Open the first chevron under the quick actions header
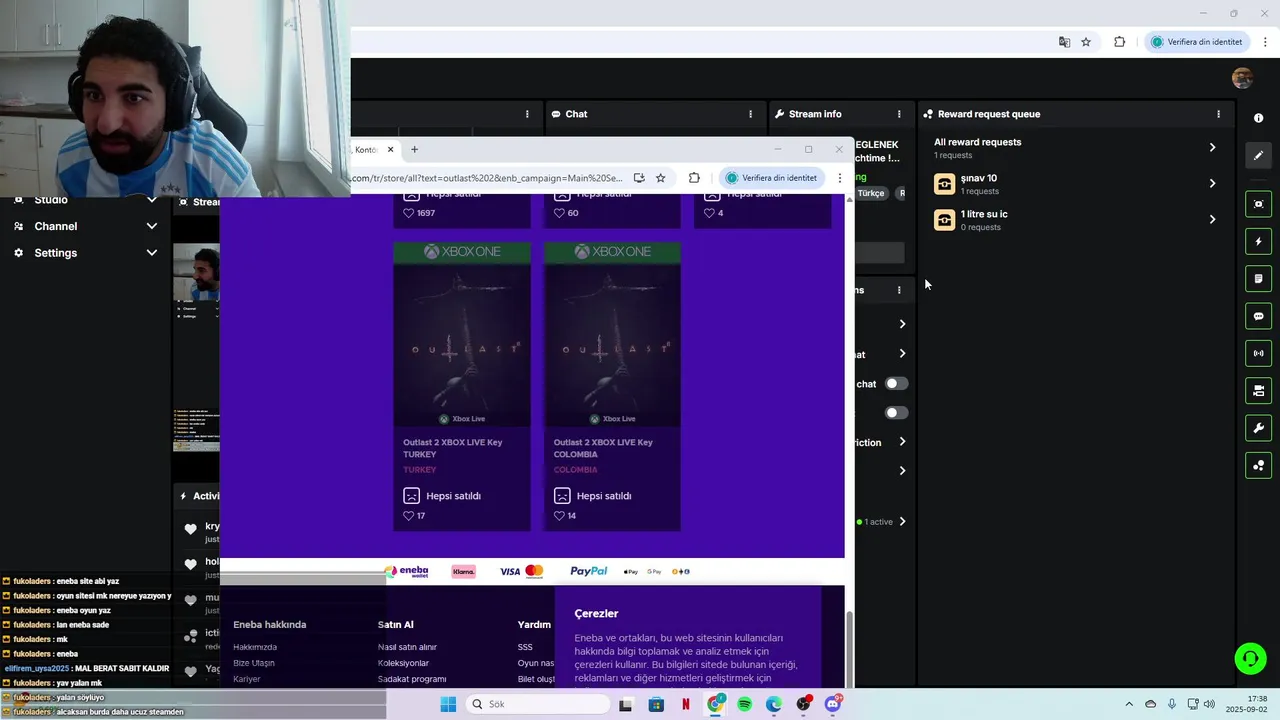Image resolution: width=1280 pixels, height=720 pixels. pos(902,324)
